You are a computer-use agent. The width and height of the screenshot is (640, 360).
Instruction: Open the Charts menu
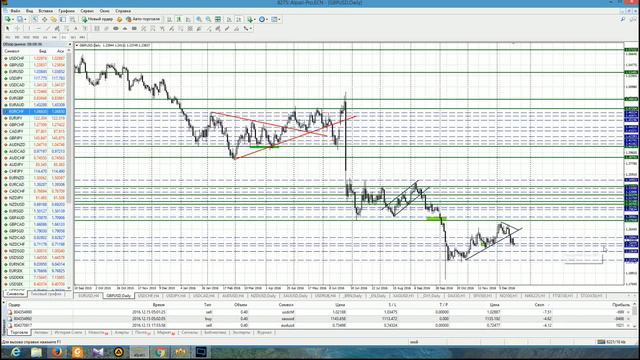[x=67, y=11]
